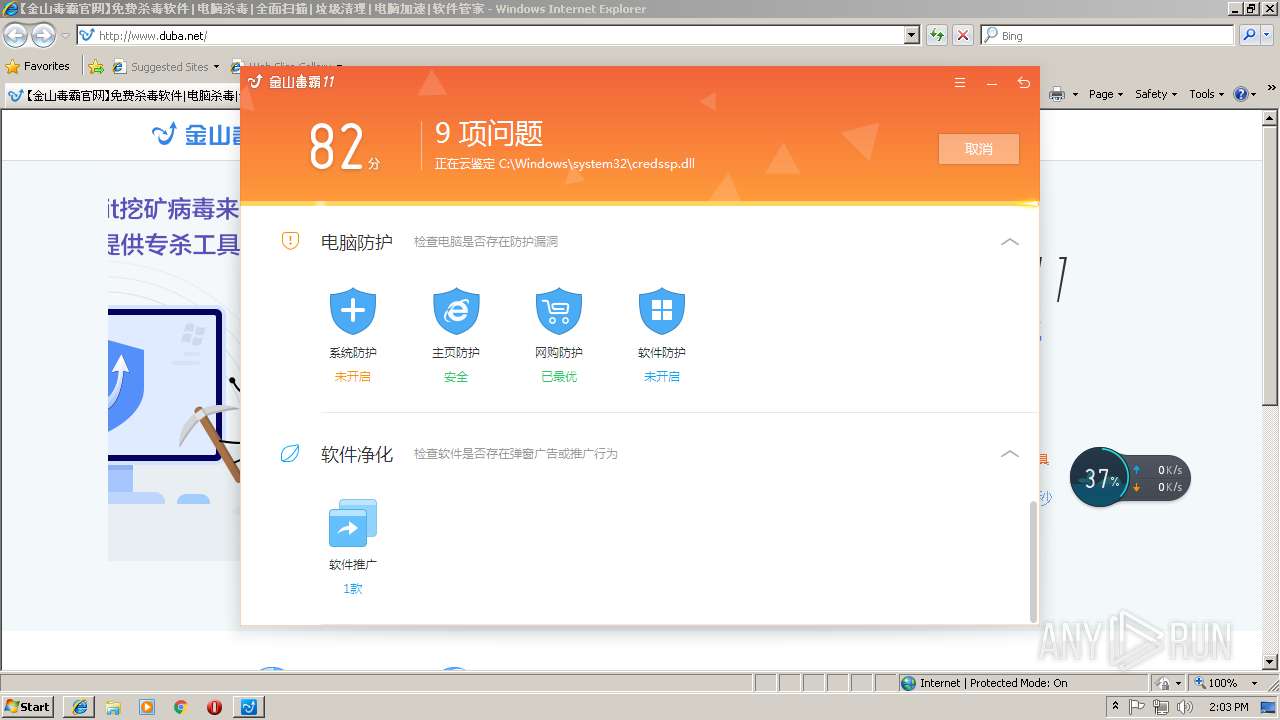The image size is (1280, 720).
Task: Click the Bing search input field
Action: click(1108, 35)
